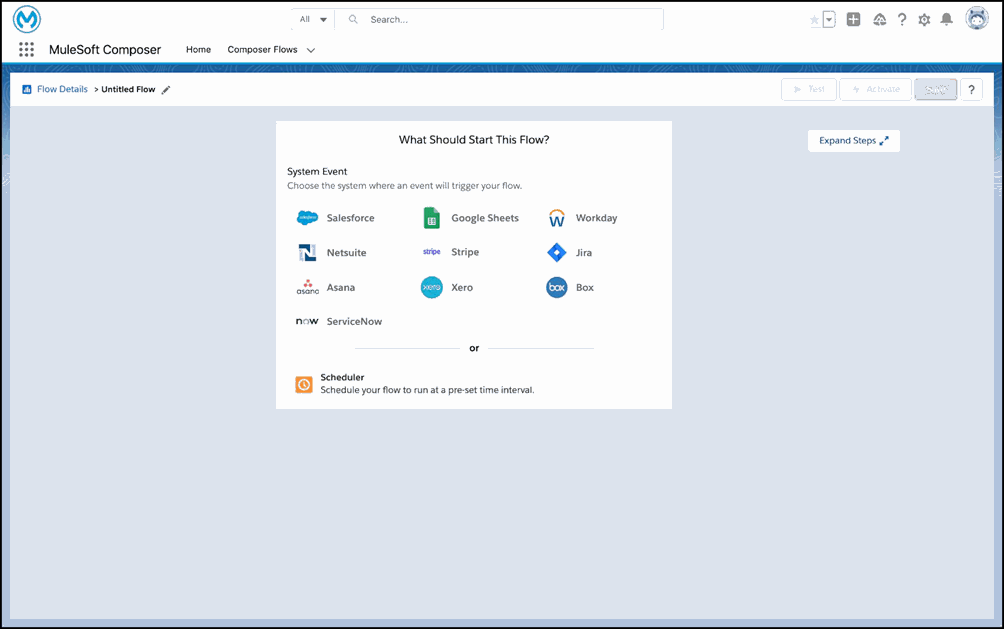Select the Salesforce system event icon

click(307, 218)
